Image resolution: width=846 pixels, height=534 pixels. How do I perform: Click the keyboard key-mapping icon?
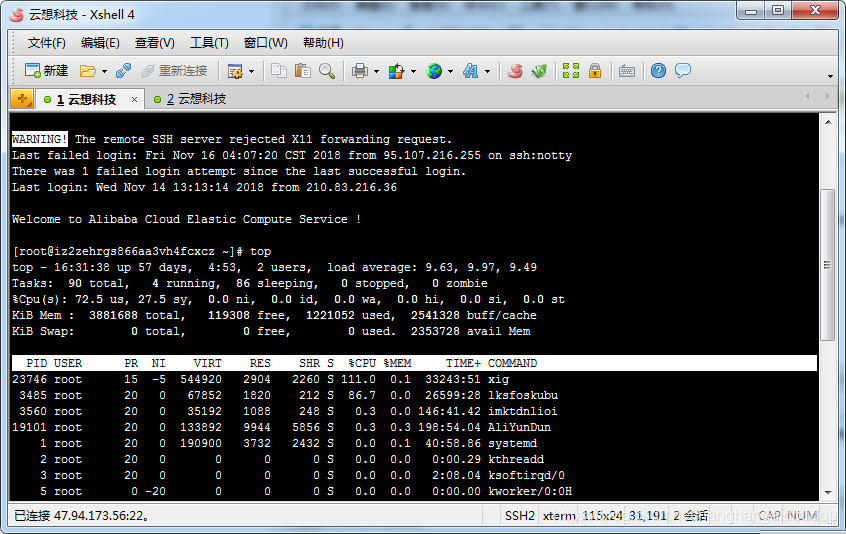tap(626, 71)
